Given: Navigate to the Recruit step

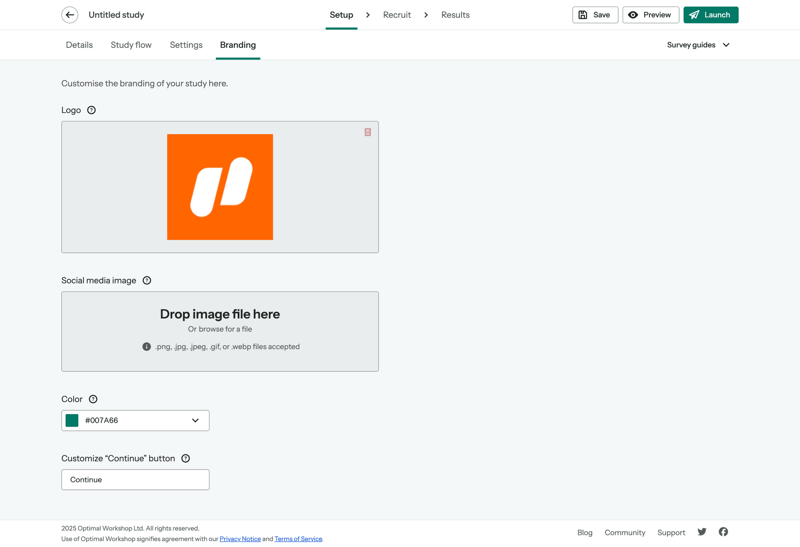Looking at the screenshot, I should pyautogui.click(x=397, y=15).
